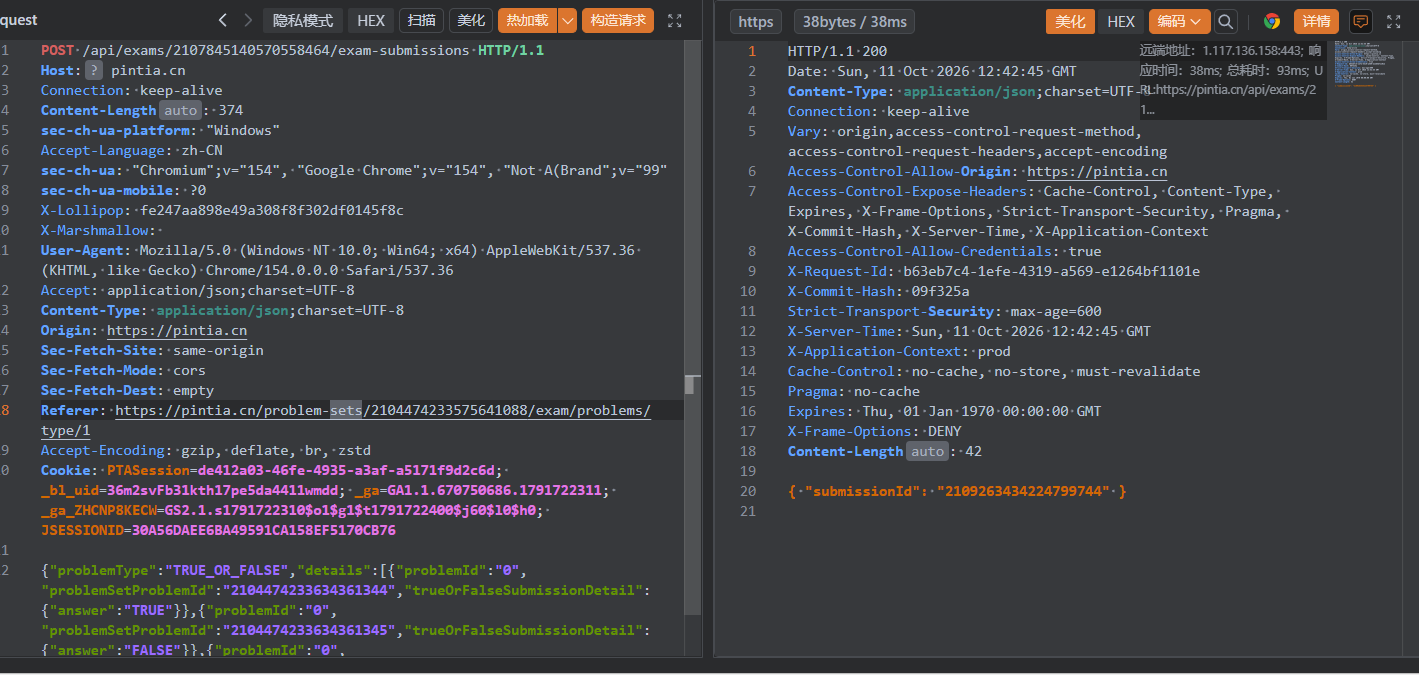The image size is (1419, 675).
Task: Open the 详情 details button
Action: pyautogui.click(x=1316, y=21)
